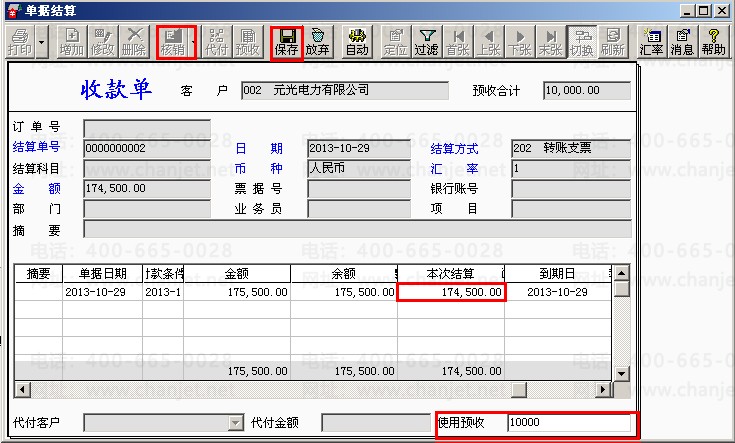Click the 票据号 field
This screenshot has width=735, height=443.
pos(359,188)
